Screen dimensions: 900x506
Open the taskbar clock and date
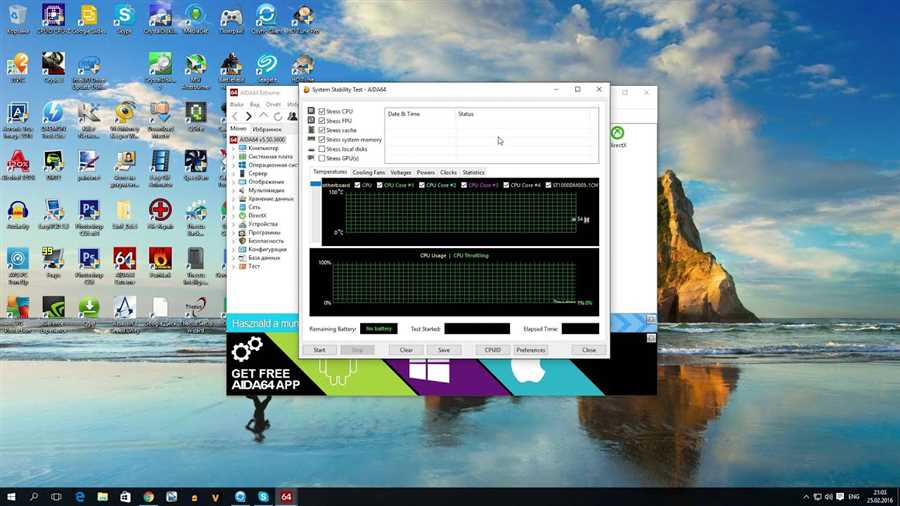click(880, 497)
